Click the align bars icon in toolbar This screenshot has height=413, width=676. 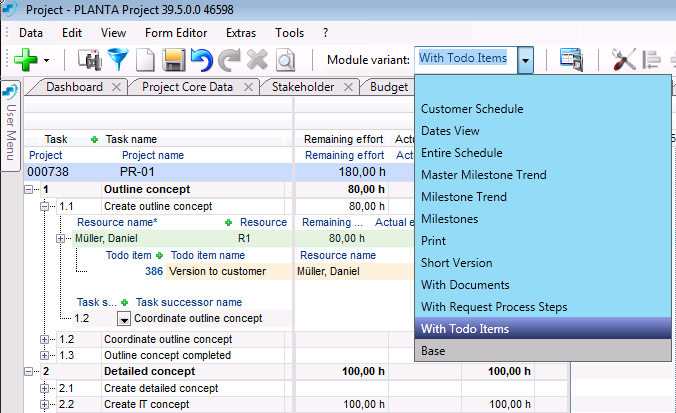click(x=651, y=59)
